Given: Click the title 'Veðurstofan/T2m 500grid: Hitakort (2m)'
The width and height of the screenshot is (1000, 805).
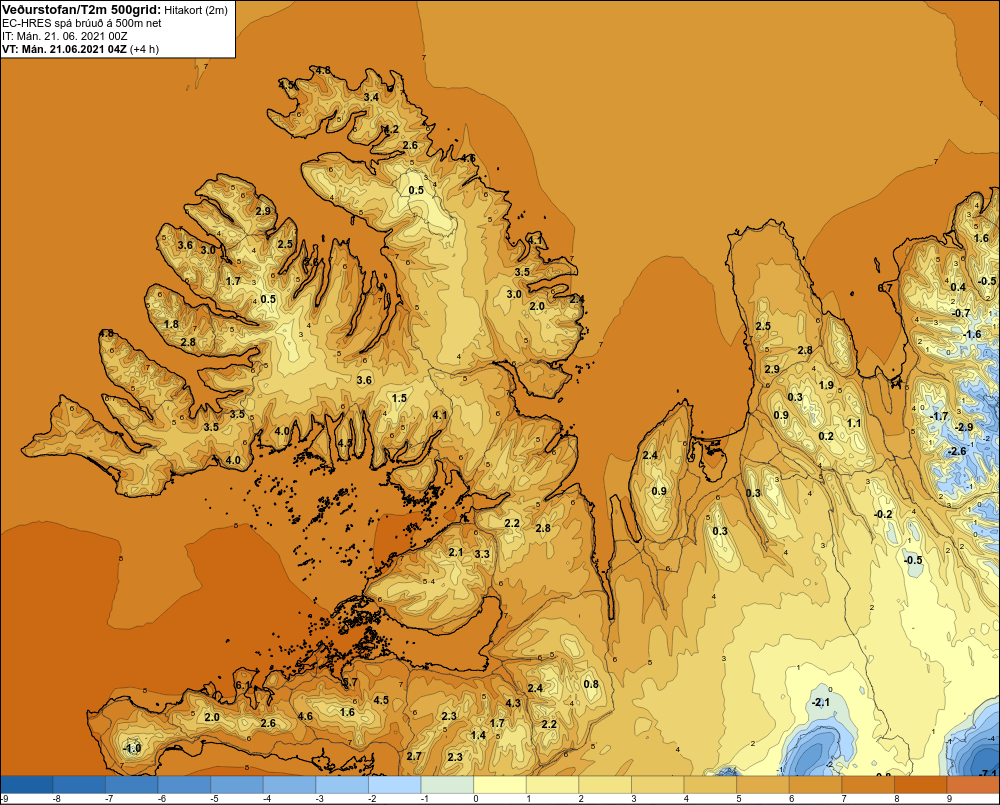Looking at the screenshot, I should (x=115, y=10).
